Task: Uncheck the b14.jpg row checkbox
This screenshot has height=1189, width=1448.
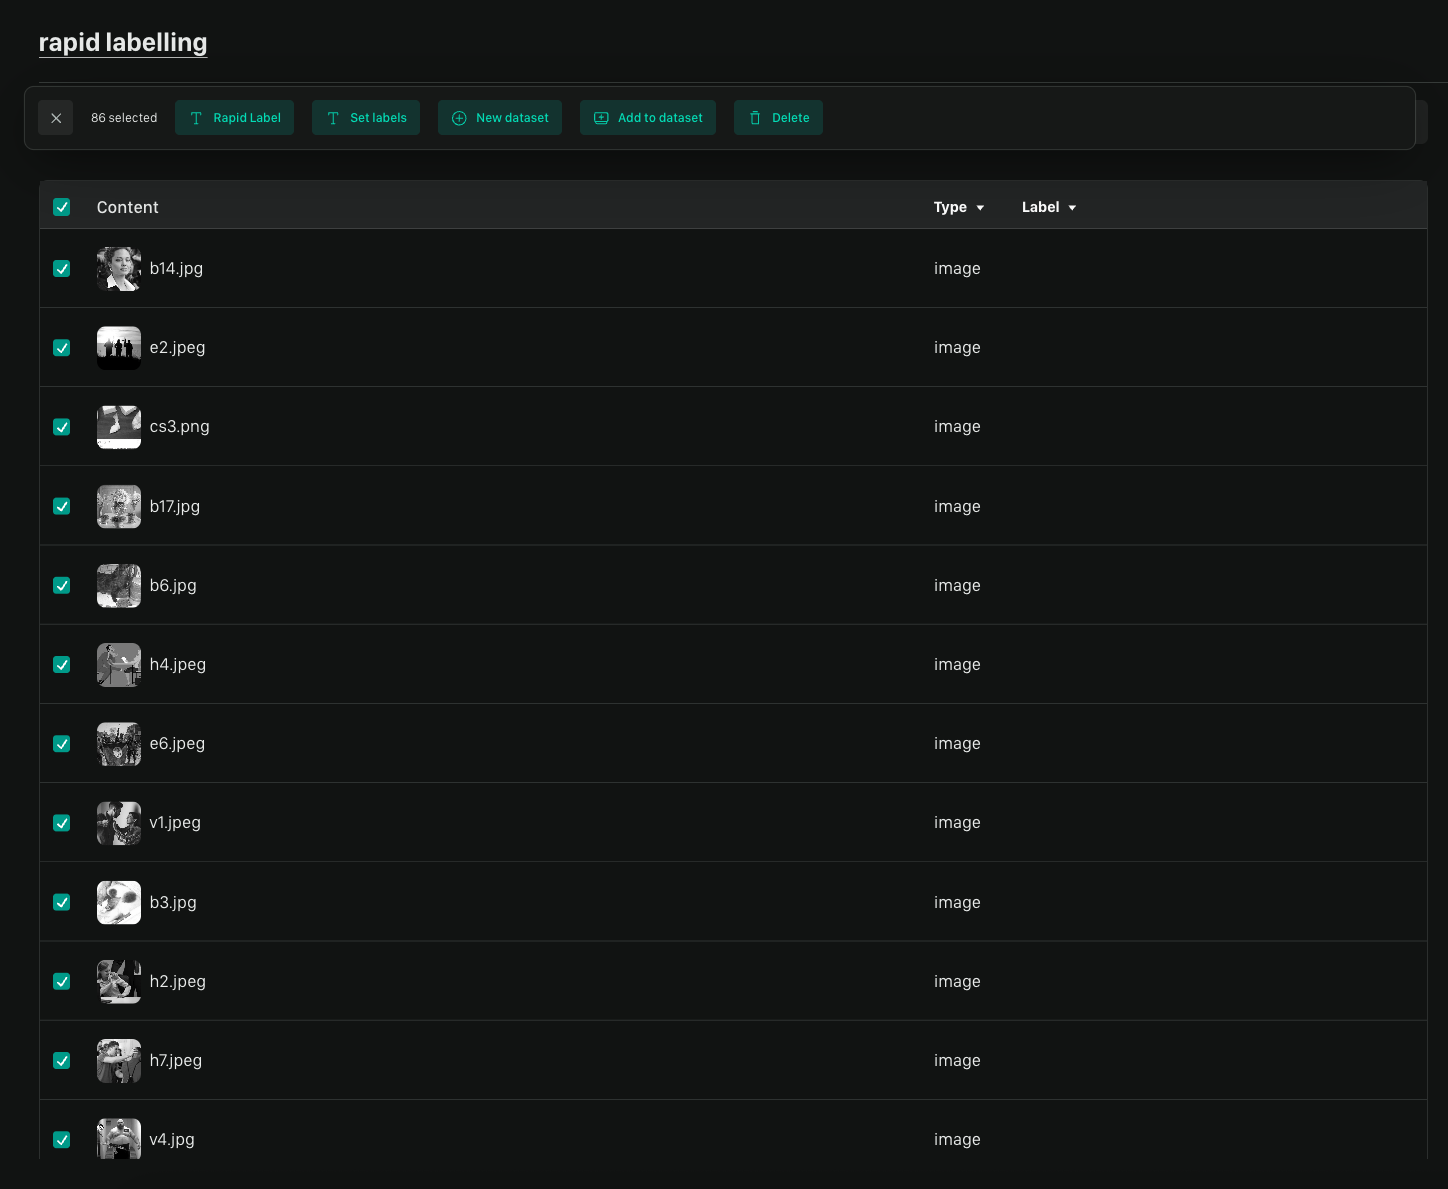Action: click(x=62, y=269)
